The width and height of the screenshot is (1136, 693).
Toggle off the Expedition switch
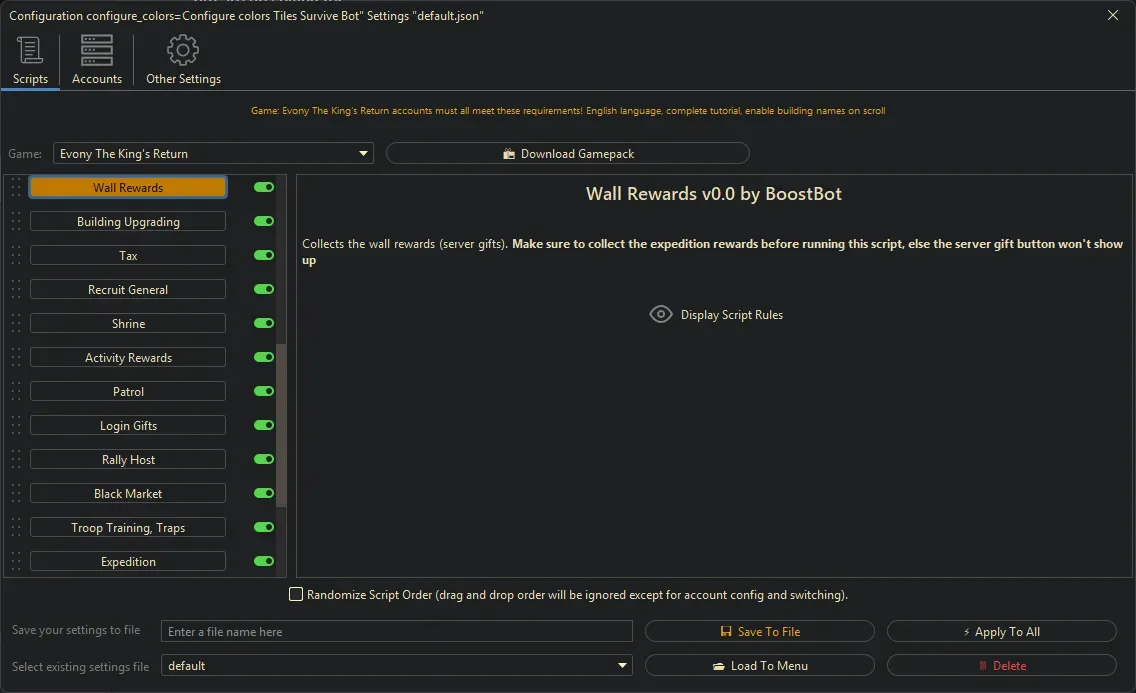point(262,561)
